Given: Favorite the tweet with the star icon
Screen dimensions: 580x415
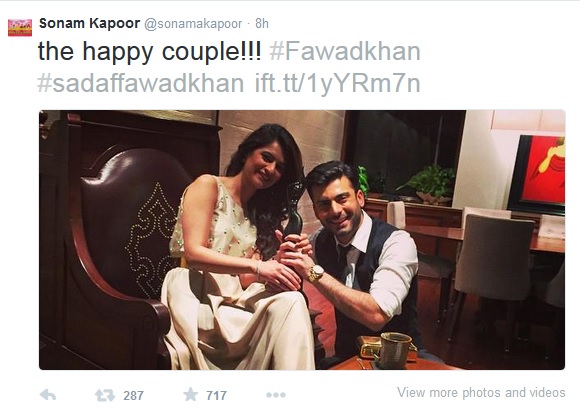Looking at the screenshot, I should coord(190,394).
